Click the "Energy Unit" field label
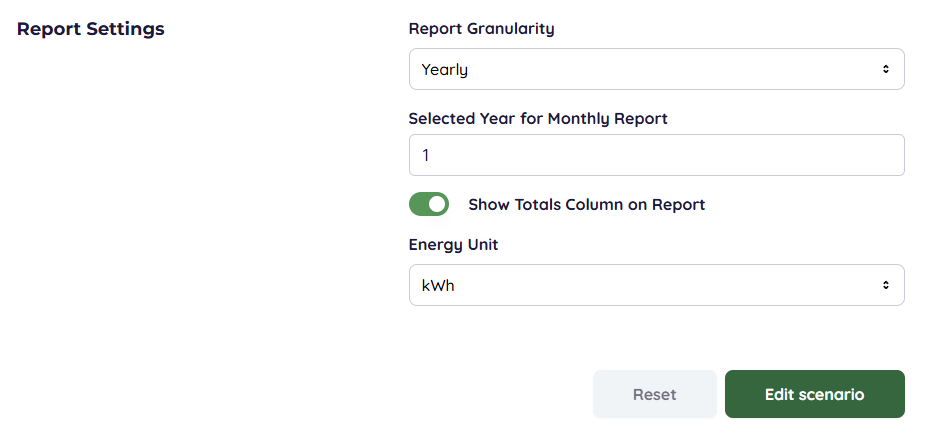The height and width of the screenshot is (431, 937). click(453, 245)
